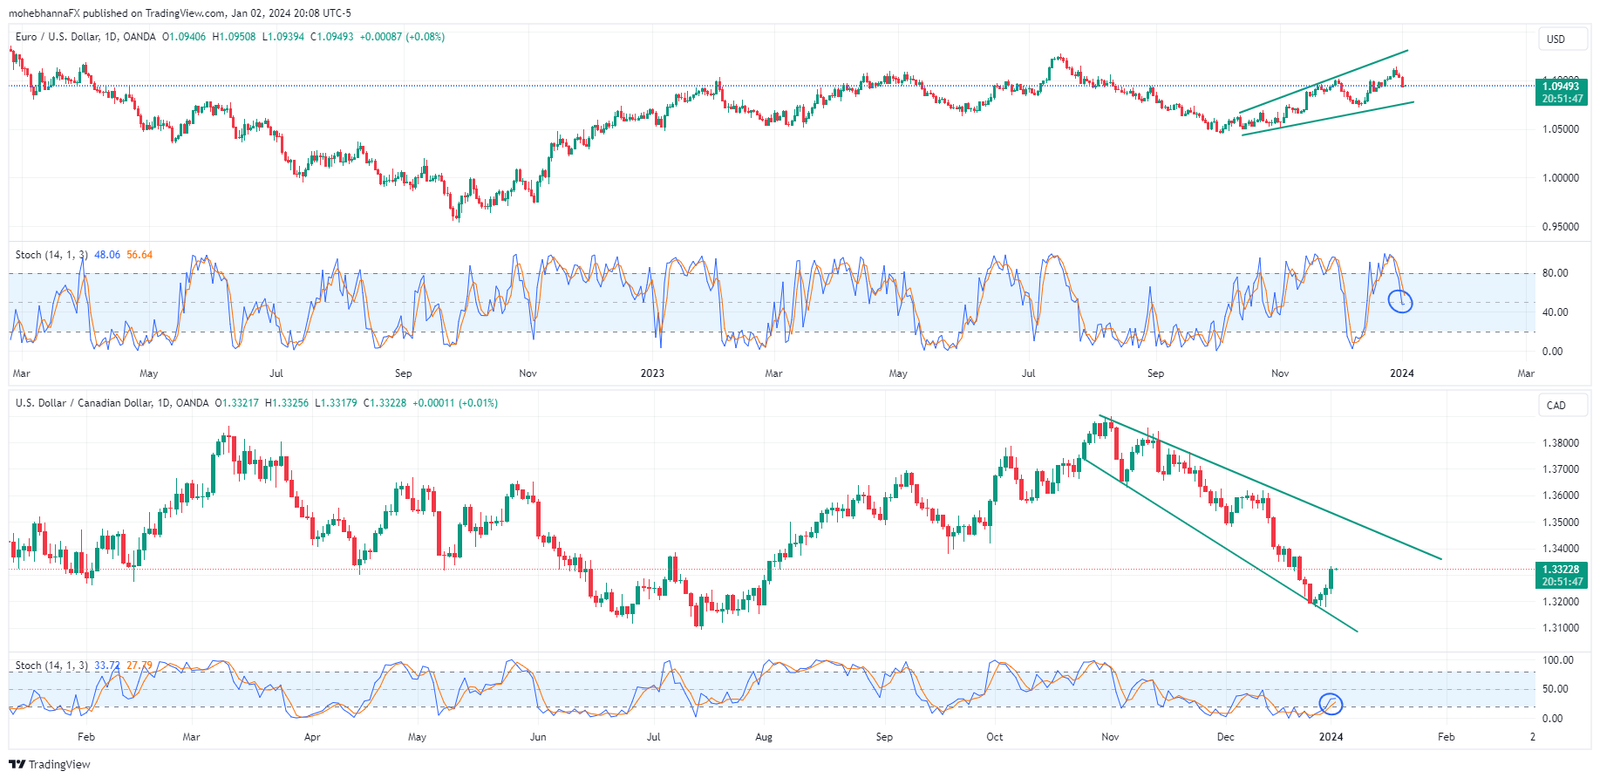The height and width of the screenshot is (780, 1600).
Task: Click the 2024 label on bottom time axis
Action: pos(1331,737)
